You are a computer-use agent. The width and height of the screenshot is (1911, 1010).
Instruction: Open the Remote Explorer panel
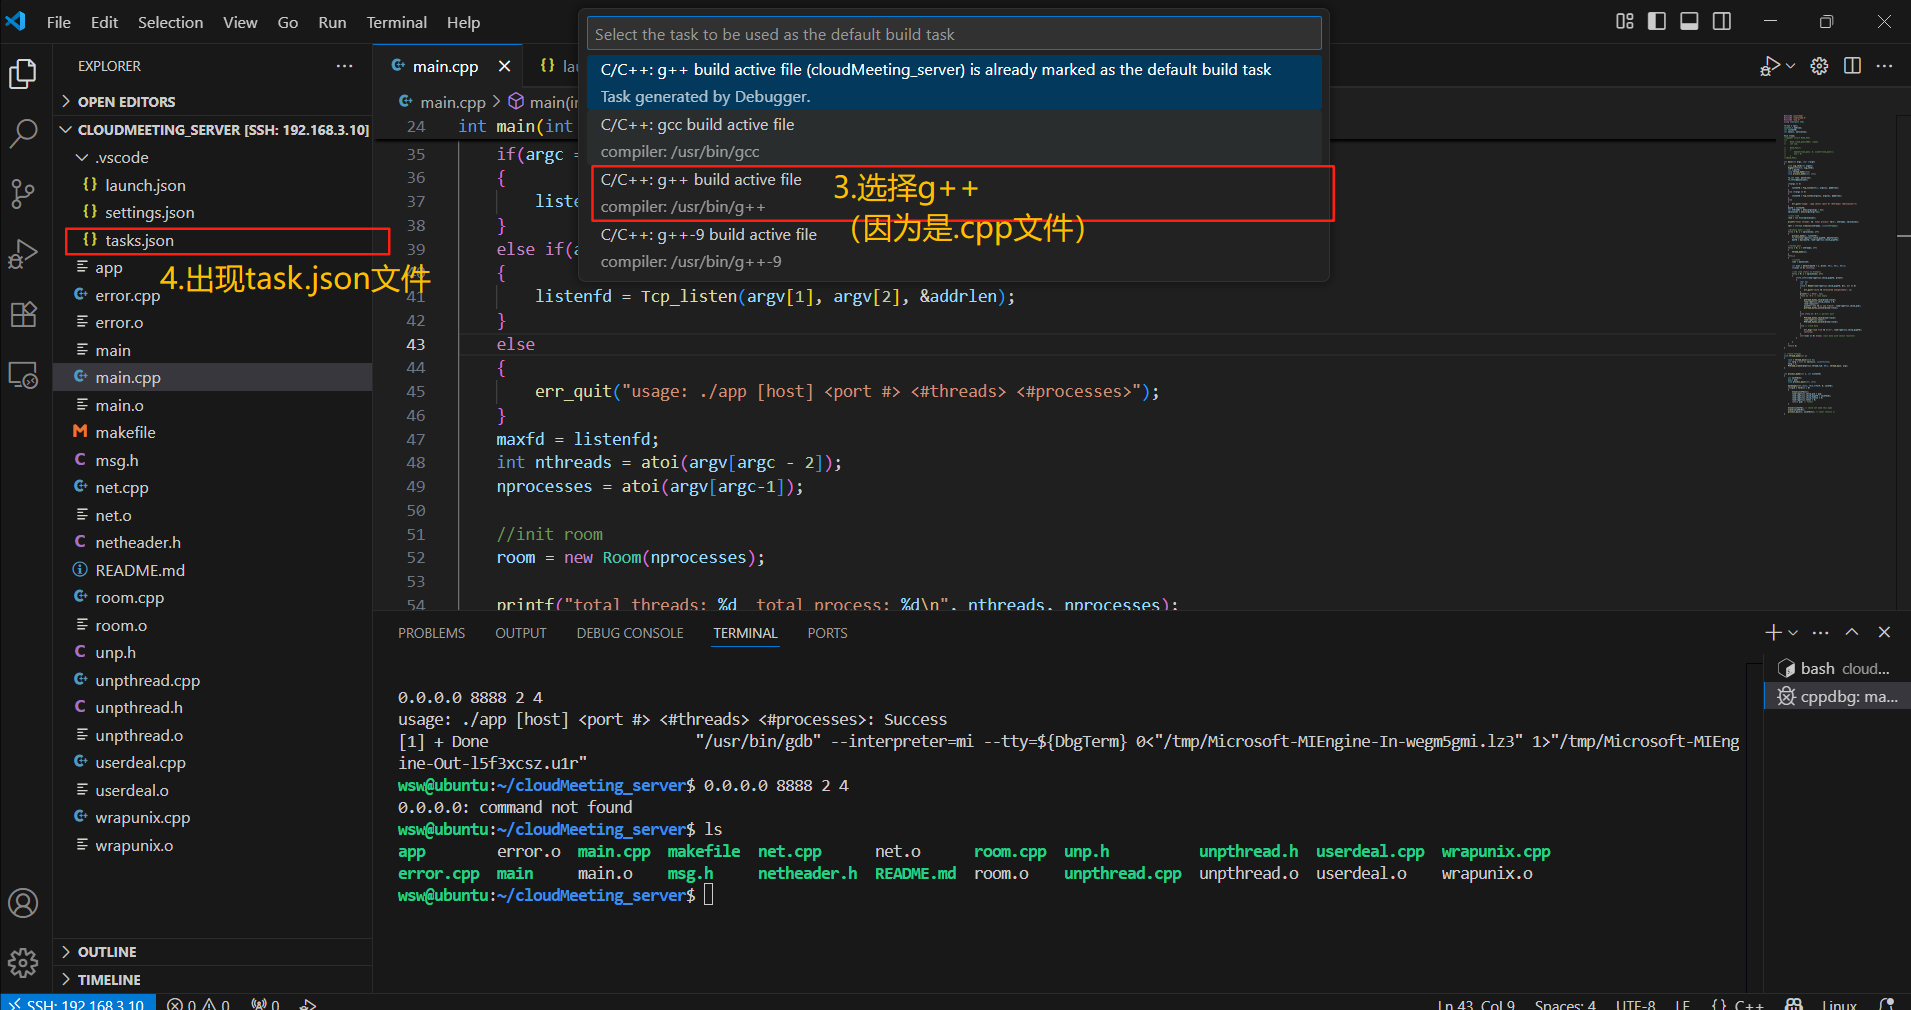coord(23,375)
